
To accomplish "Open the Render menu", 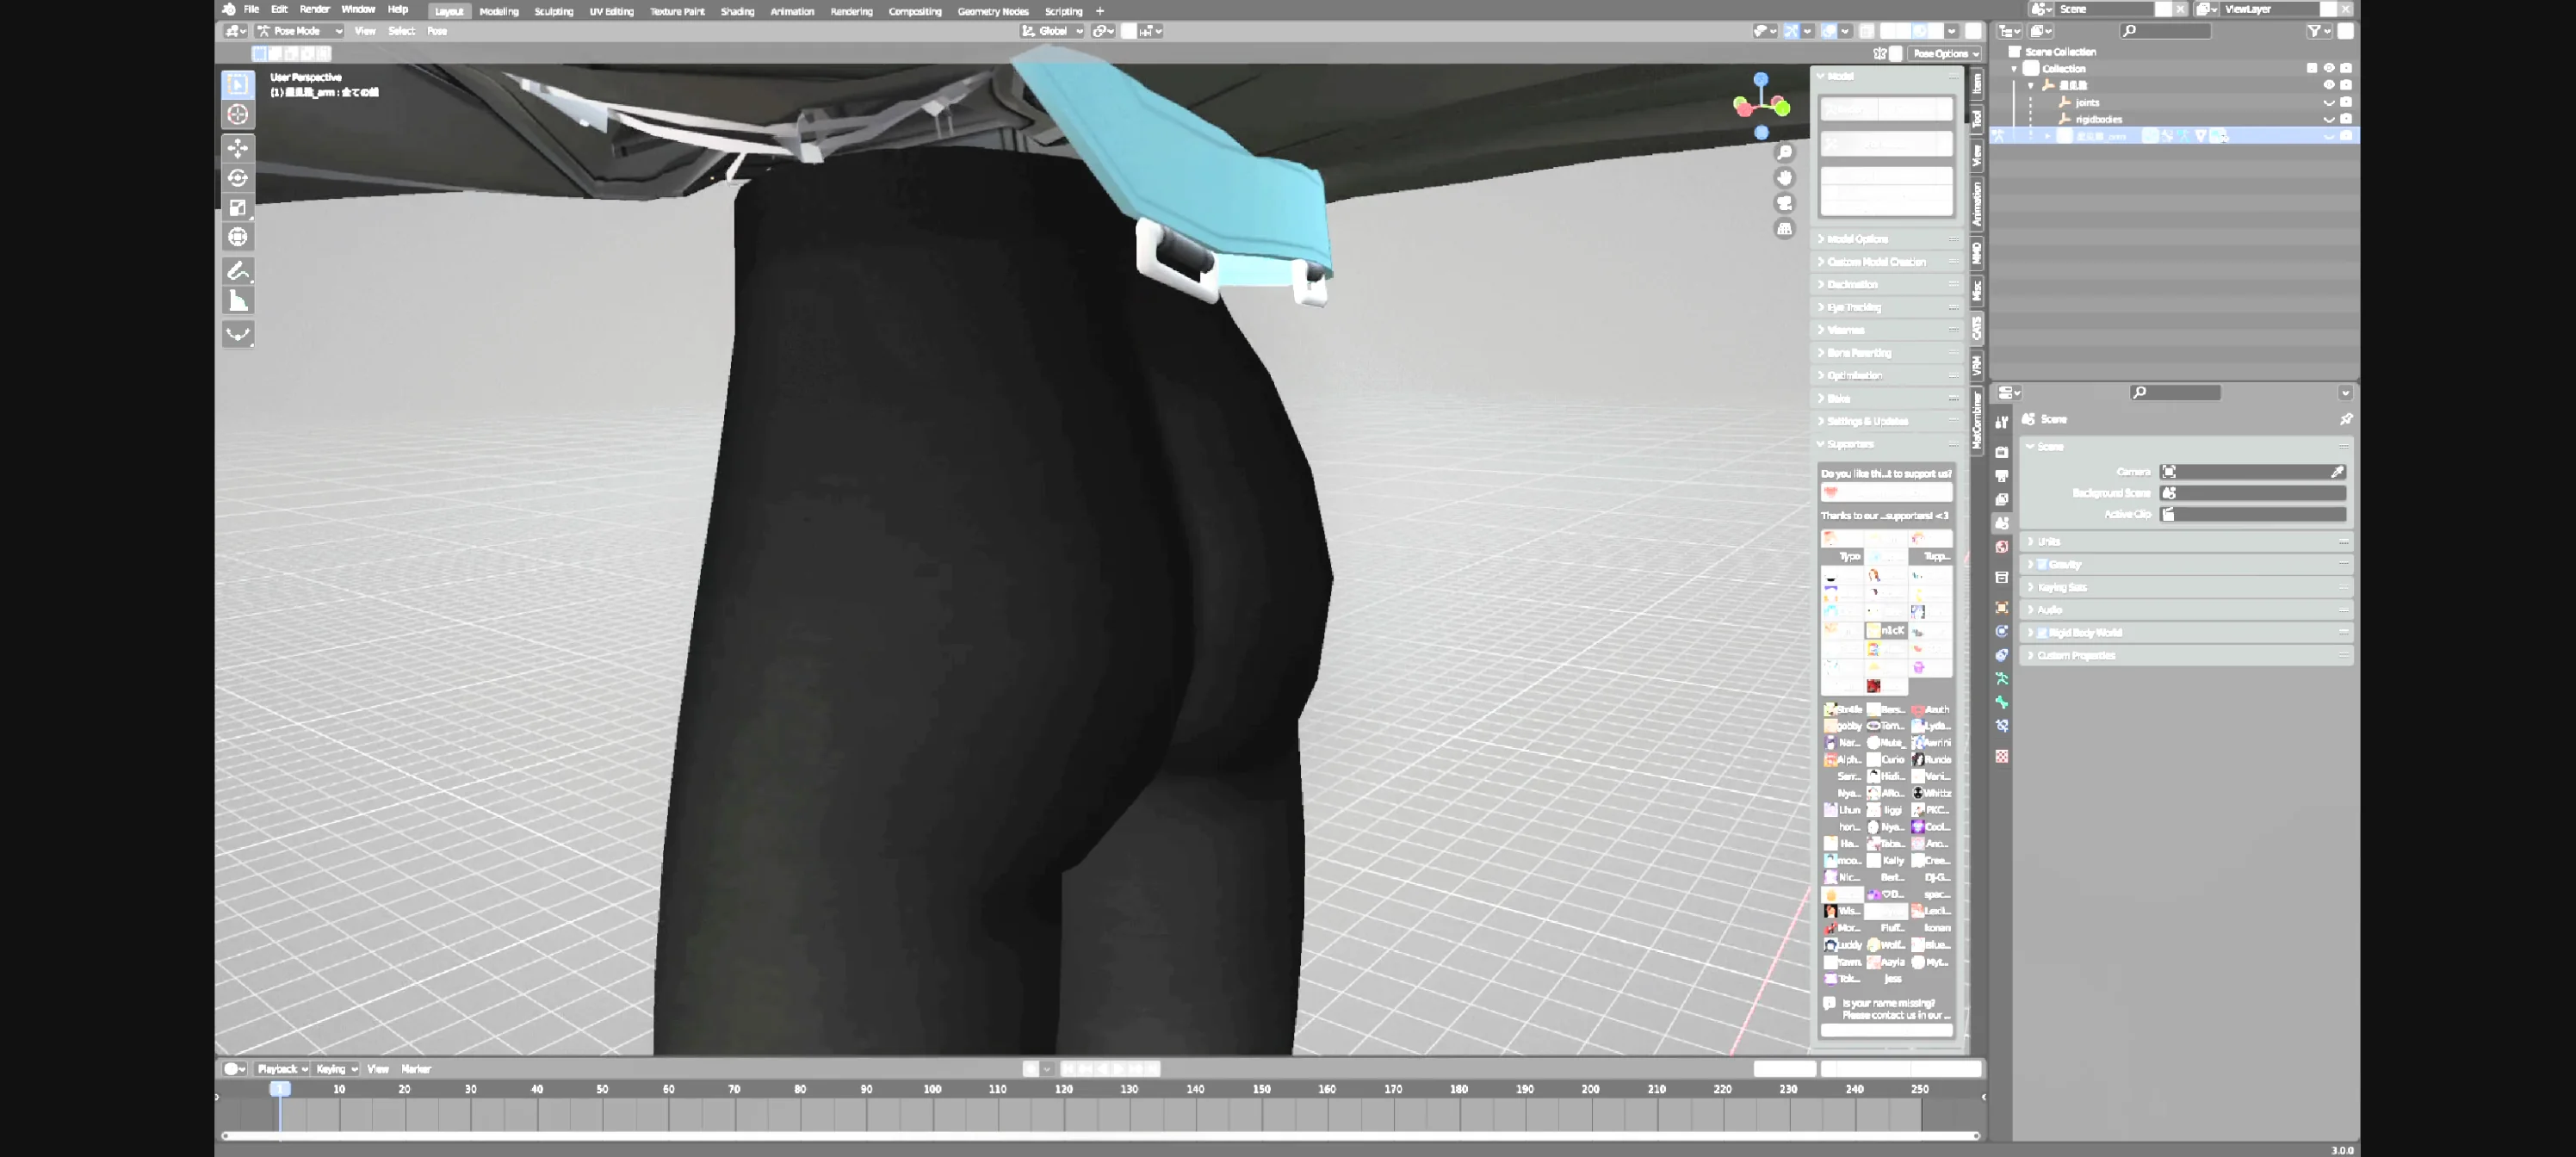I will [314, 9].
